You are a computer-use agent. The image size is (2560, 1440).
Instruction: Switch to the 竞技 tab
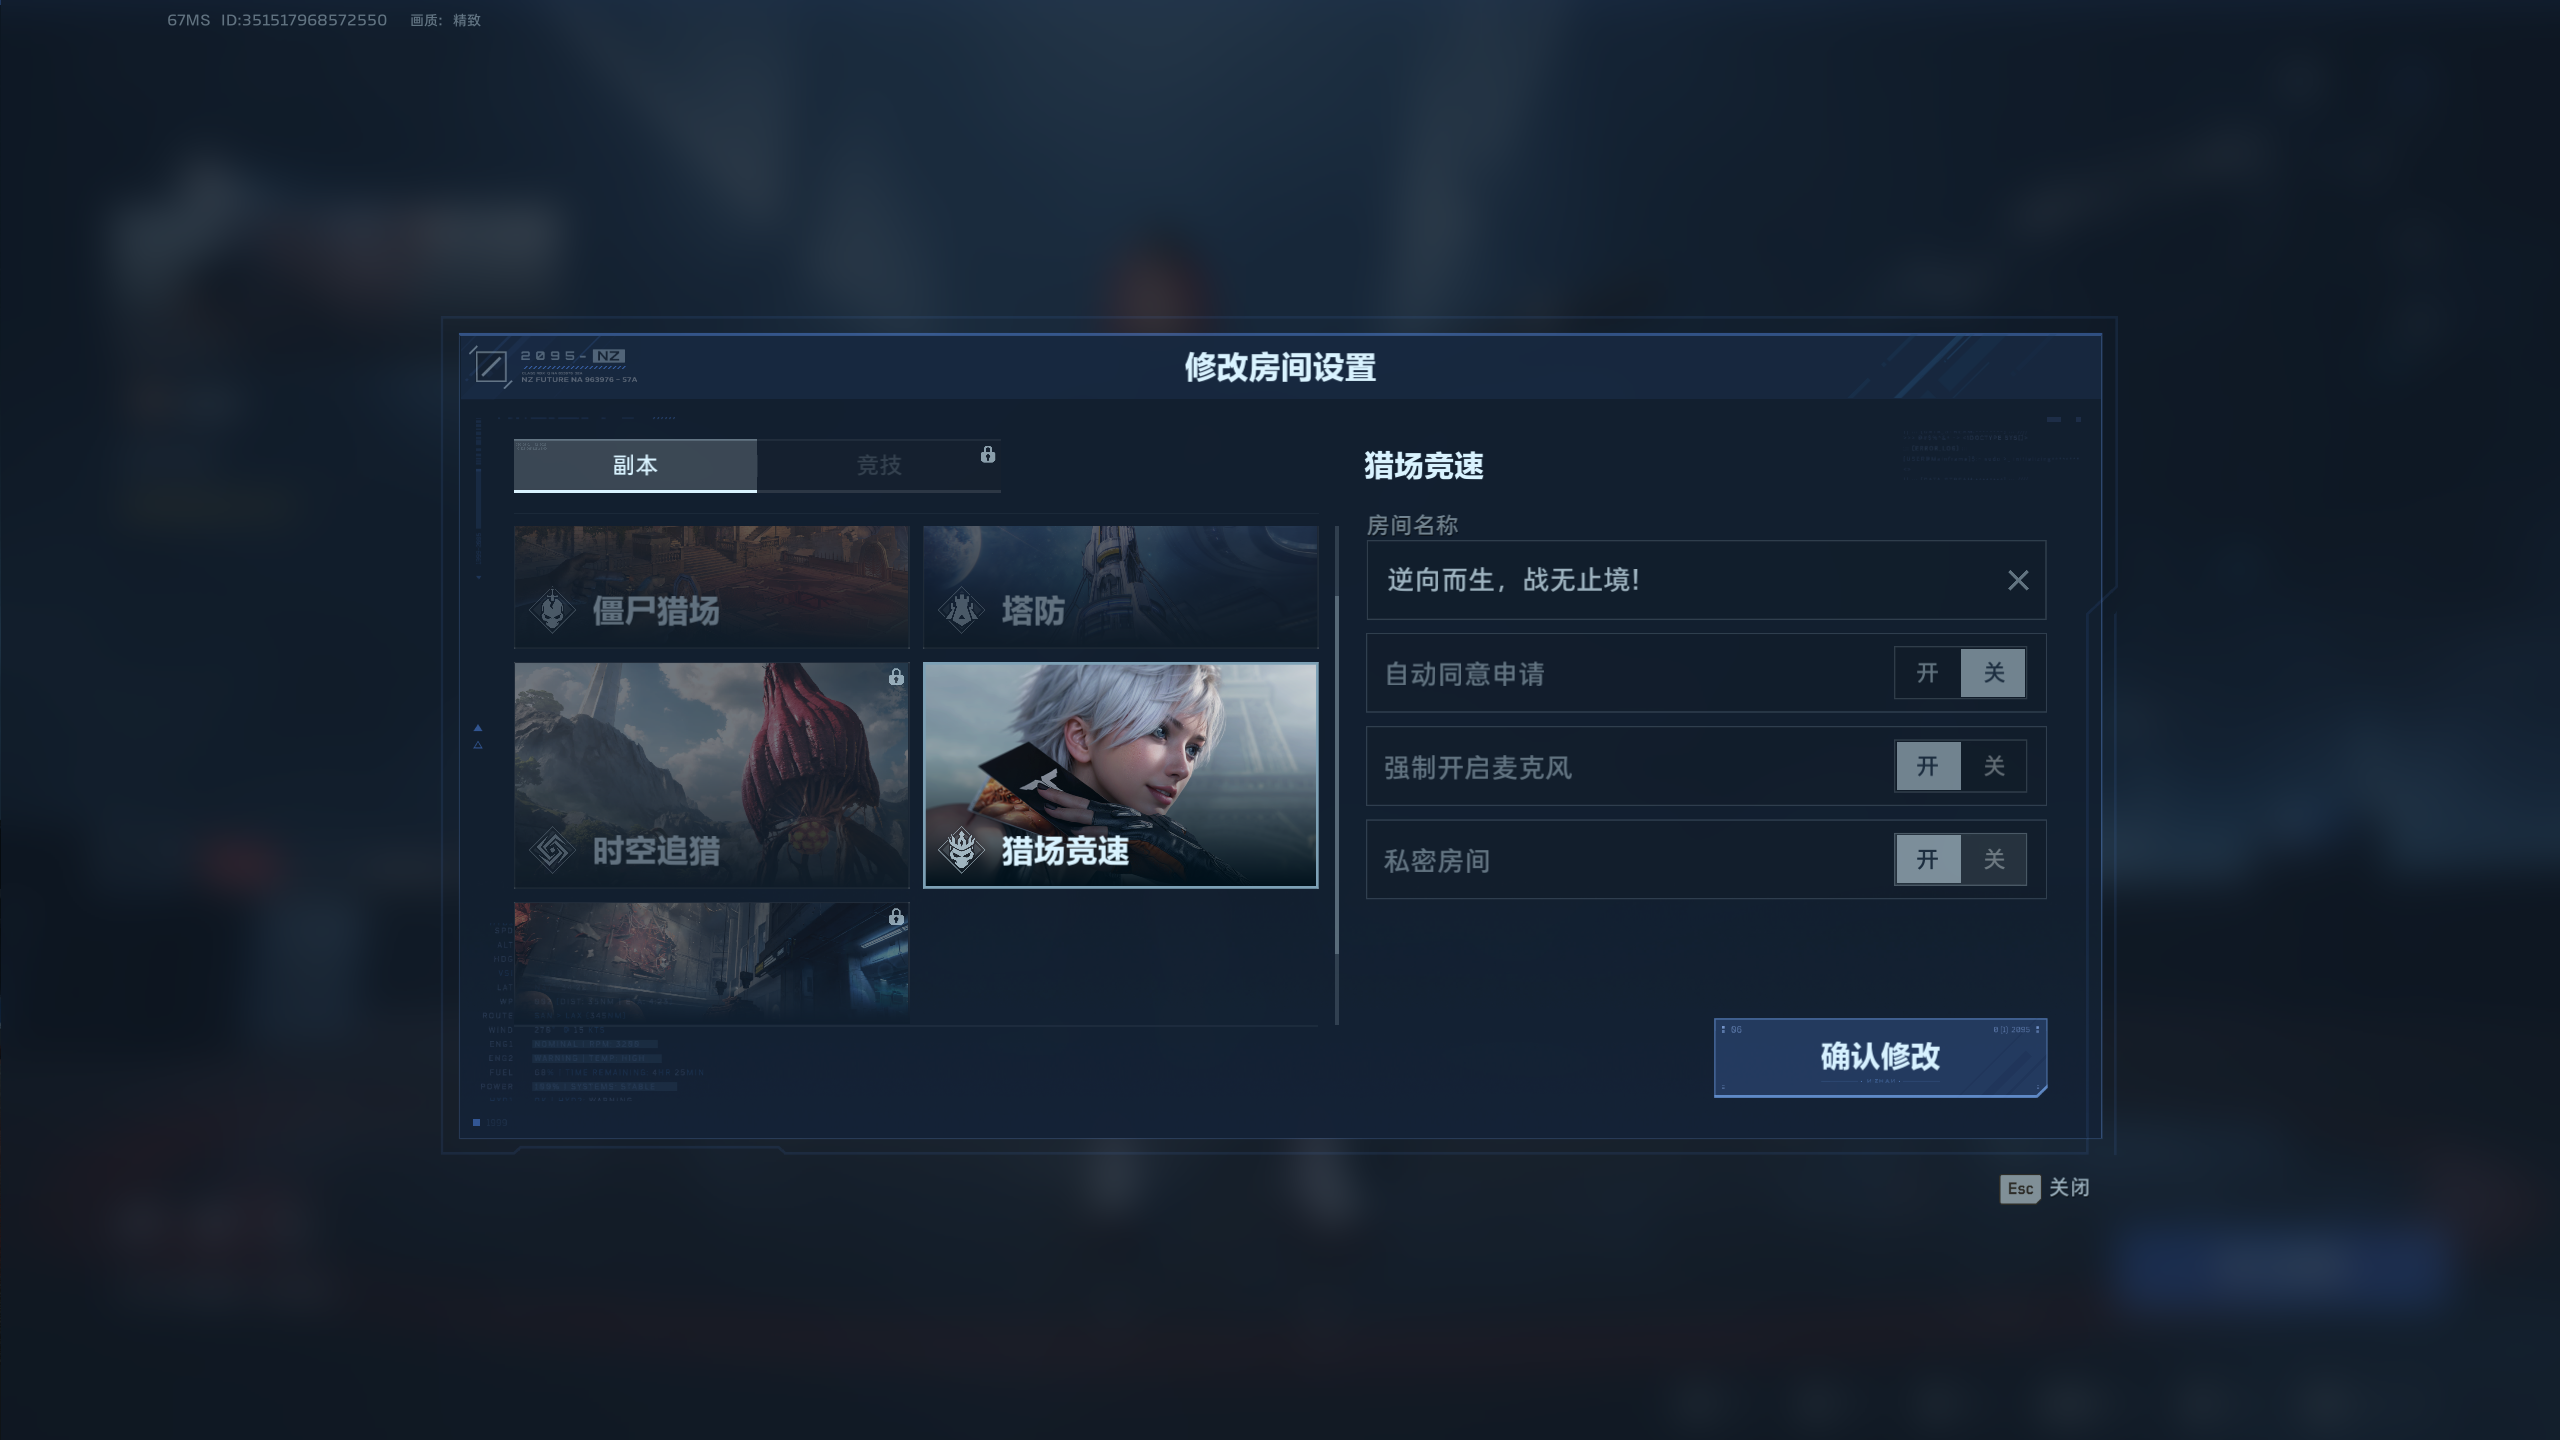879,465
